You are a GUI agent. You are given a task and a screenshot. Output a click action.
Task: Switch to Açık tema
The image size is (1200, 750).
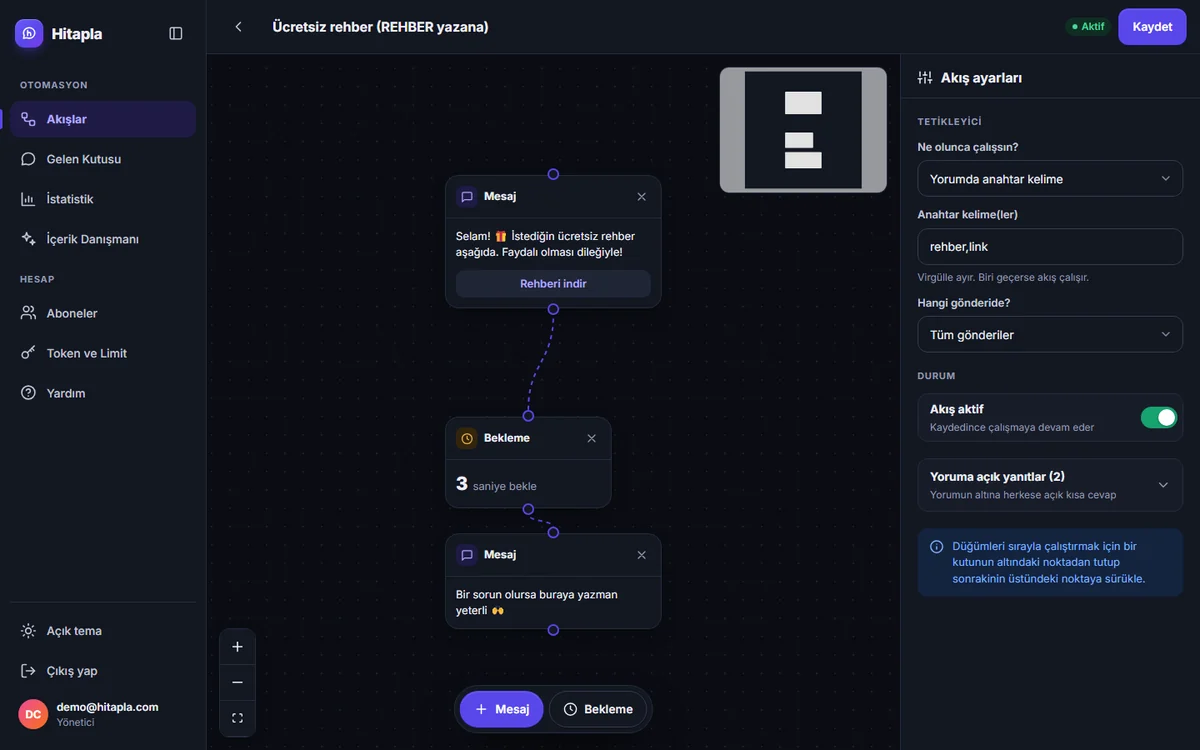(103, 631)
